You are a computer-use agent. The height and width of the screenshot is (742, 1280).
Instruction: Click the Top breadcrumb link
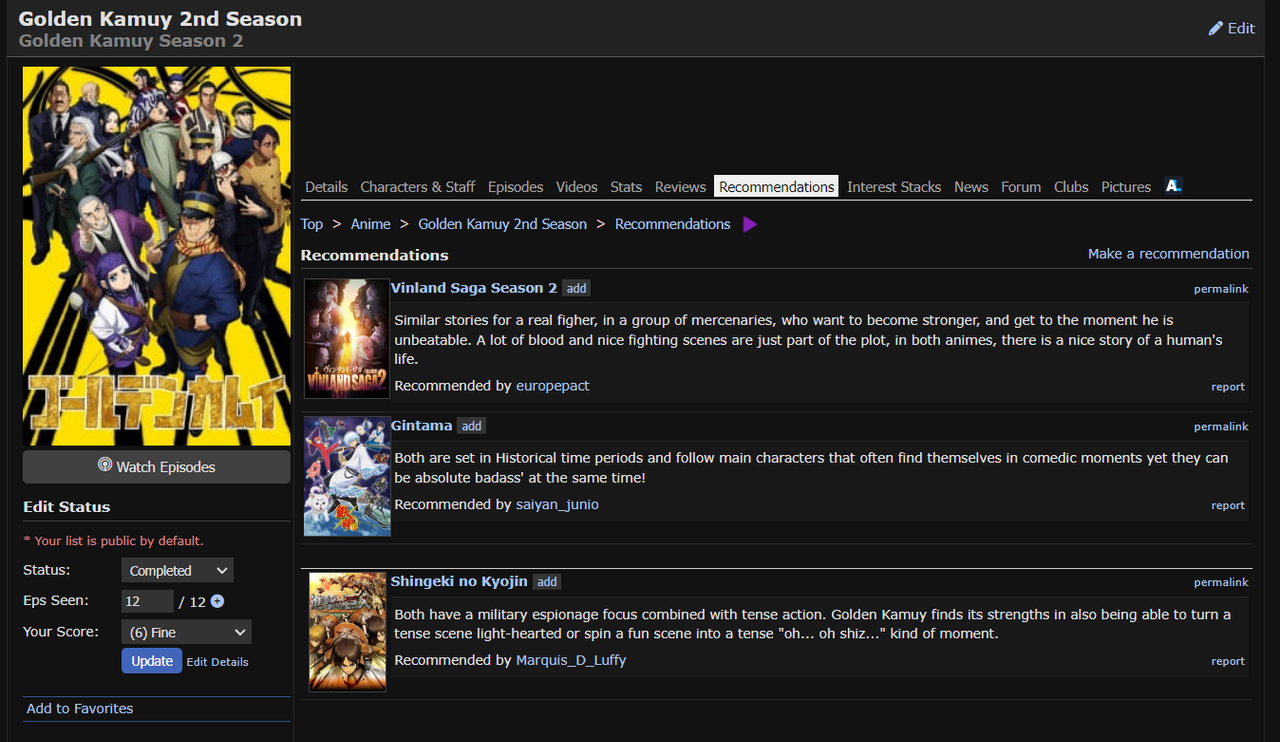(x=312, y=224)
